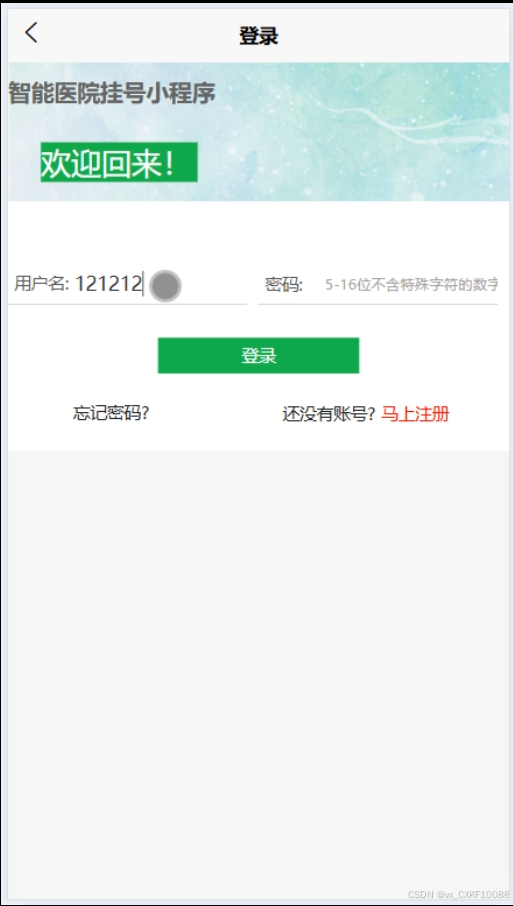Click the underline beneath the password field
Screen dimensions: 513x906
[378, 303]
